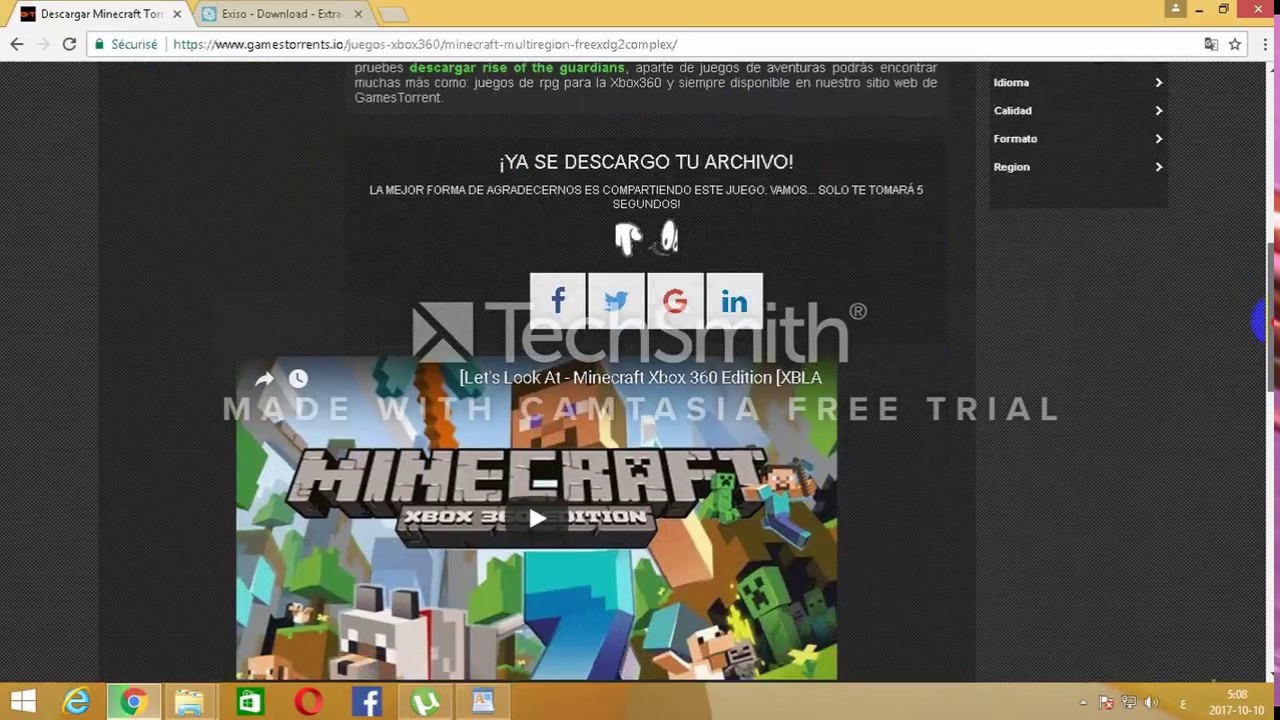This screenshot has height=720, width=1280.
Task: Open the Chrome user profile button
Action: (1175, 9)
